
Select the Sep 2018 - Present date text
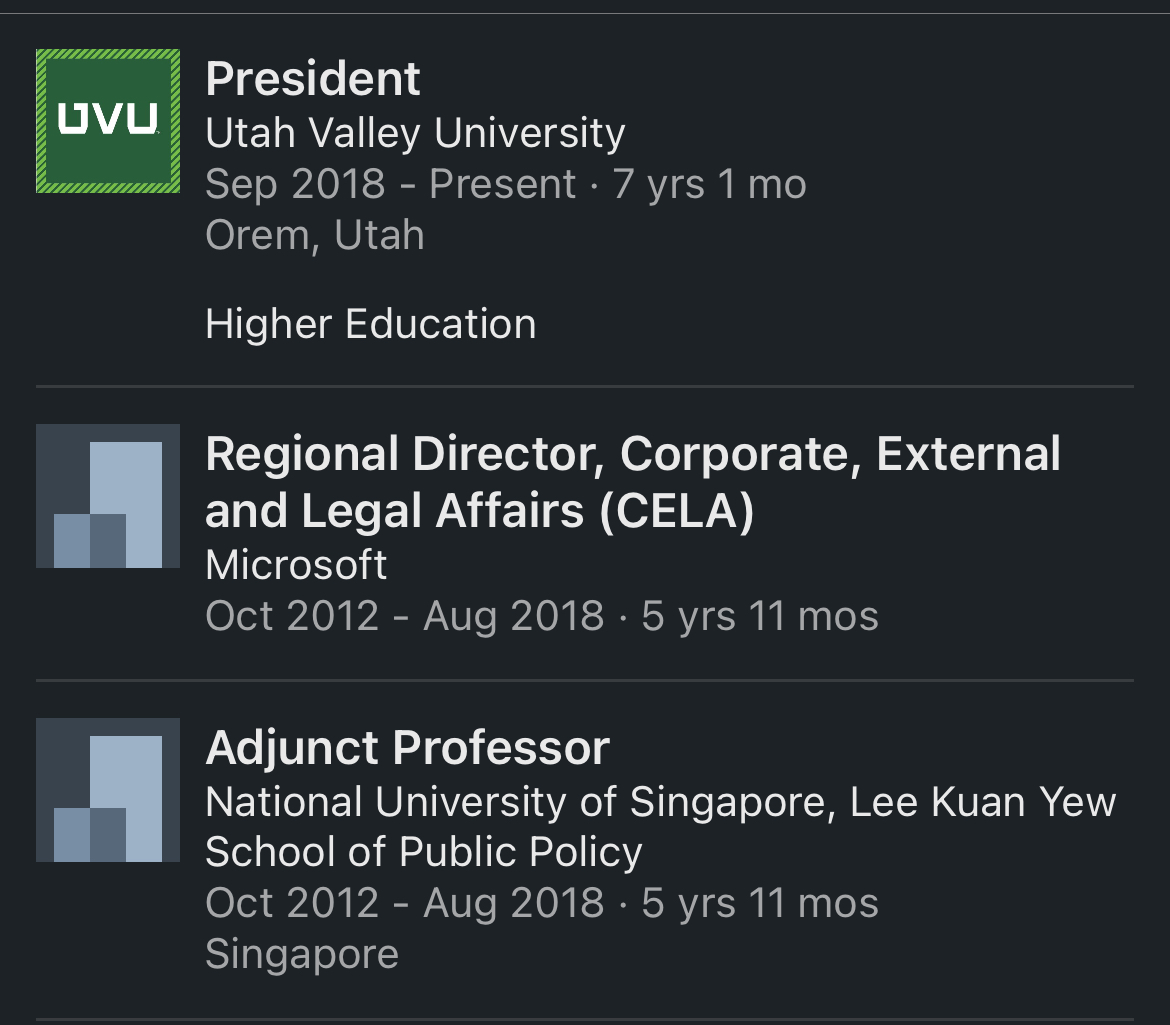[x=390, y=184]
